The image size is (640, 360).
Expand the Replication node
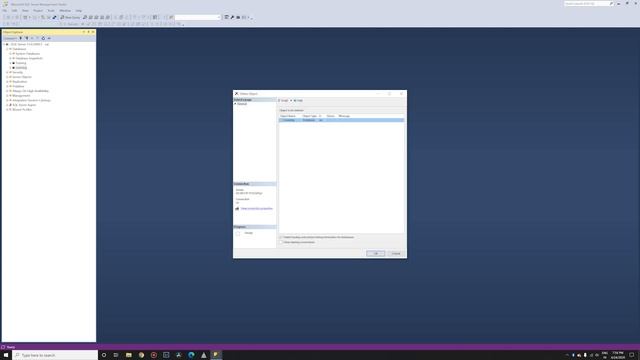pos(7,82)
